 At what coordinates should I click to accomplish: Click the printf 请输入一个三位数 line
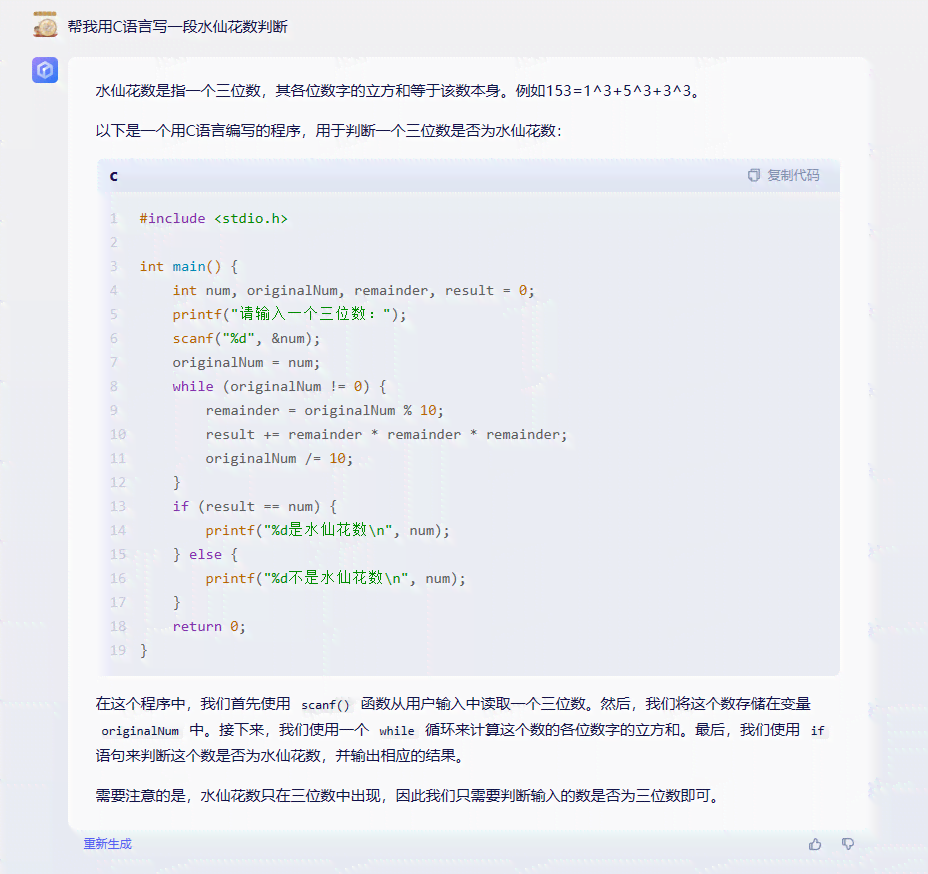click(x=289, y=314)
